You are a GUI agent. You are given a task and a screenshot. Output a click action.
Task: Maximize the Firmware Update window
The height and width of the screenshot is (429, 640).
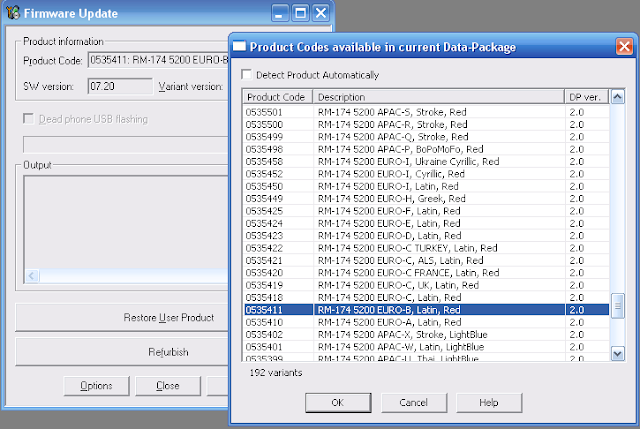tap(301, 13)
